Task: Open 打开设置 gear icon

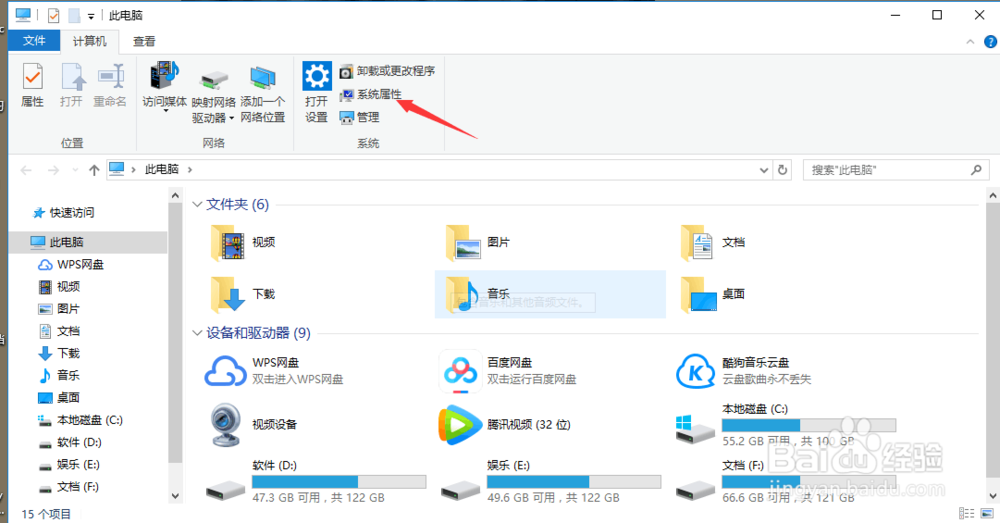Action: tap(317, 75)
